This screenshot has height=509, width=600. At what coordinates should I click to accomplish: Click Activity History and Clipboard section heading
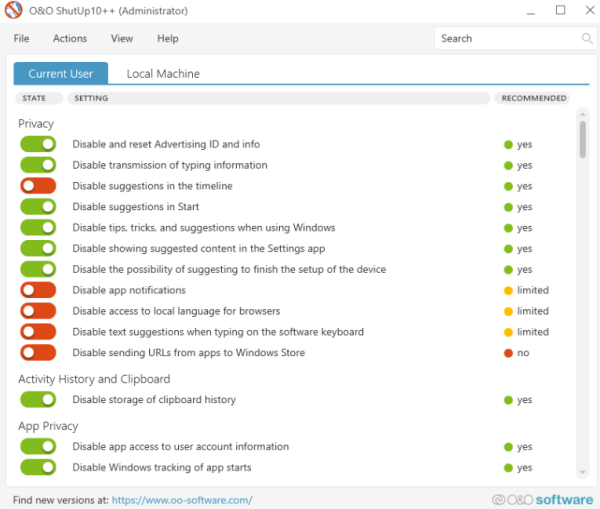coord(94,379)
